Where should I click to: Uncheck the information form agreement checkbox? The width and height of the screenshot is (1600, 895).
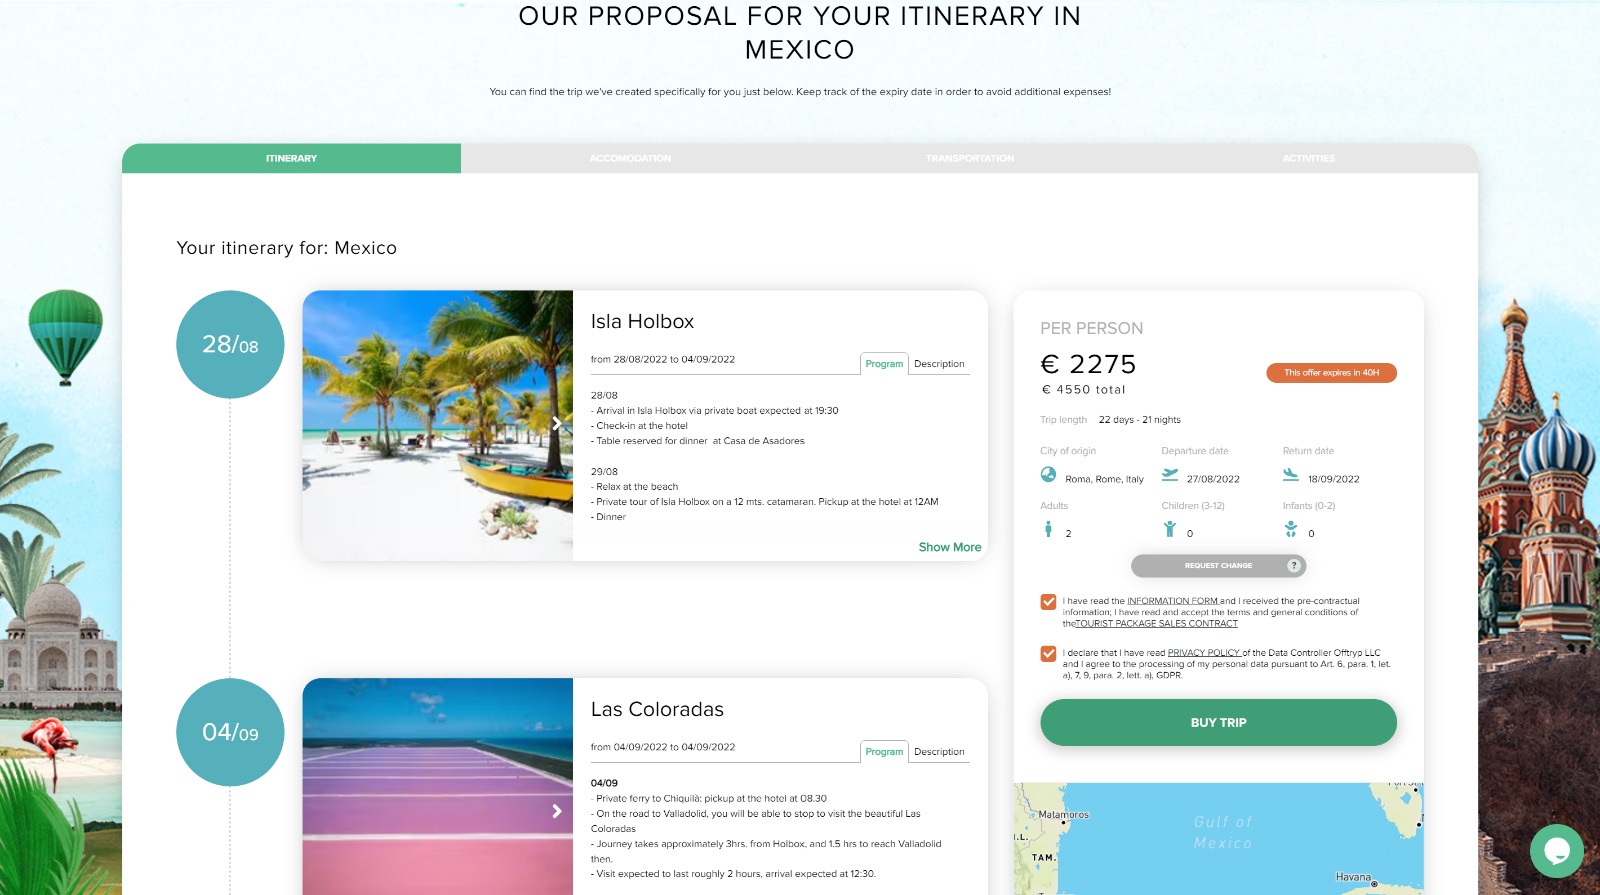point(1048,602)
